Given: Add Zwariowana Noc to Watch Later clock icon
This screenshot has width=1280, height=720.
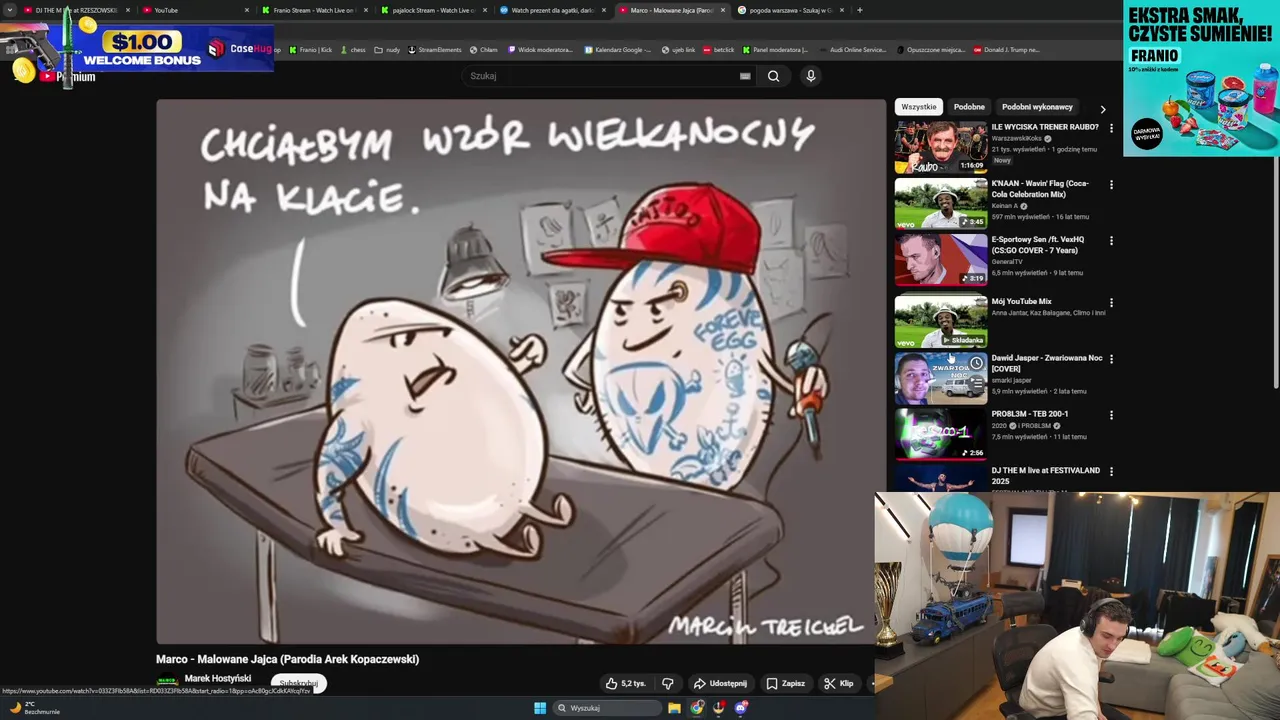Looking at the screenshot, I should pos(976,363).
